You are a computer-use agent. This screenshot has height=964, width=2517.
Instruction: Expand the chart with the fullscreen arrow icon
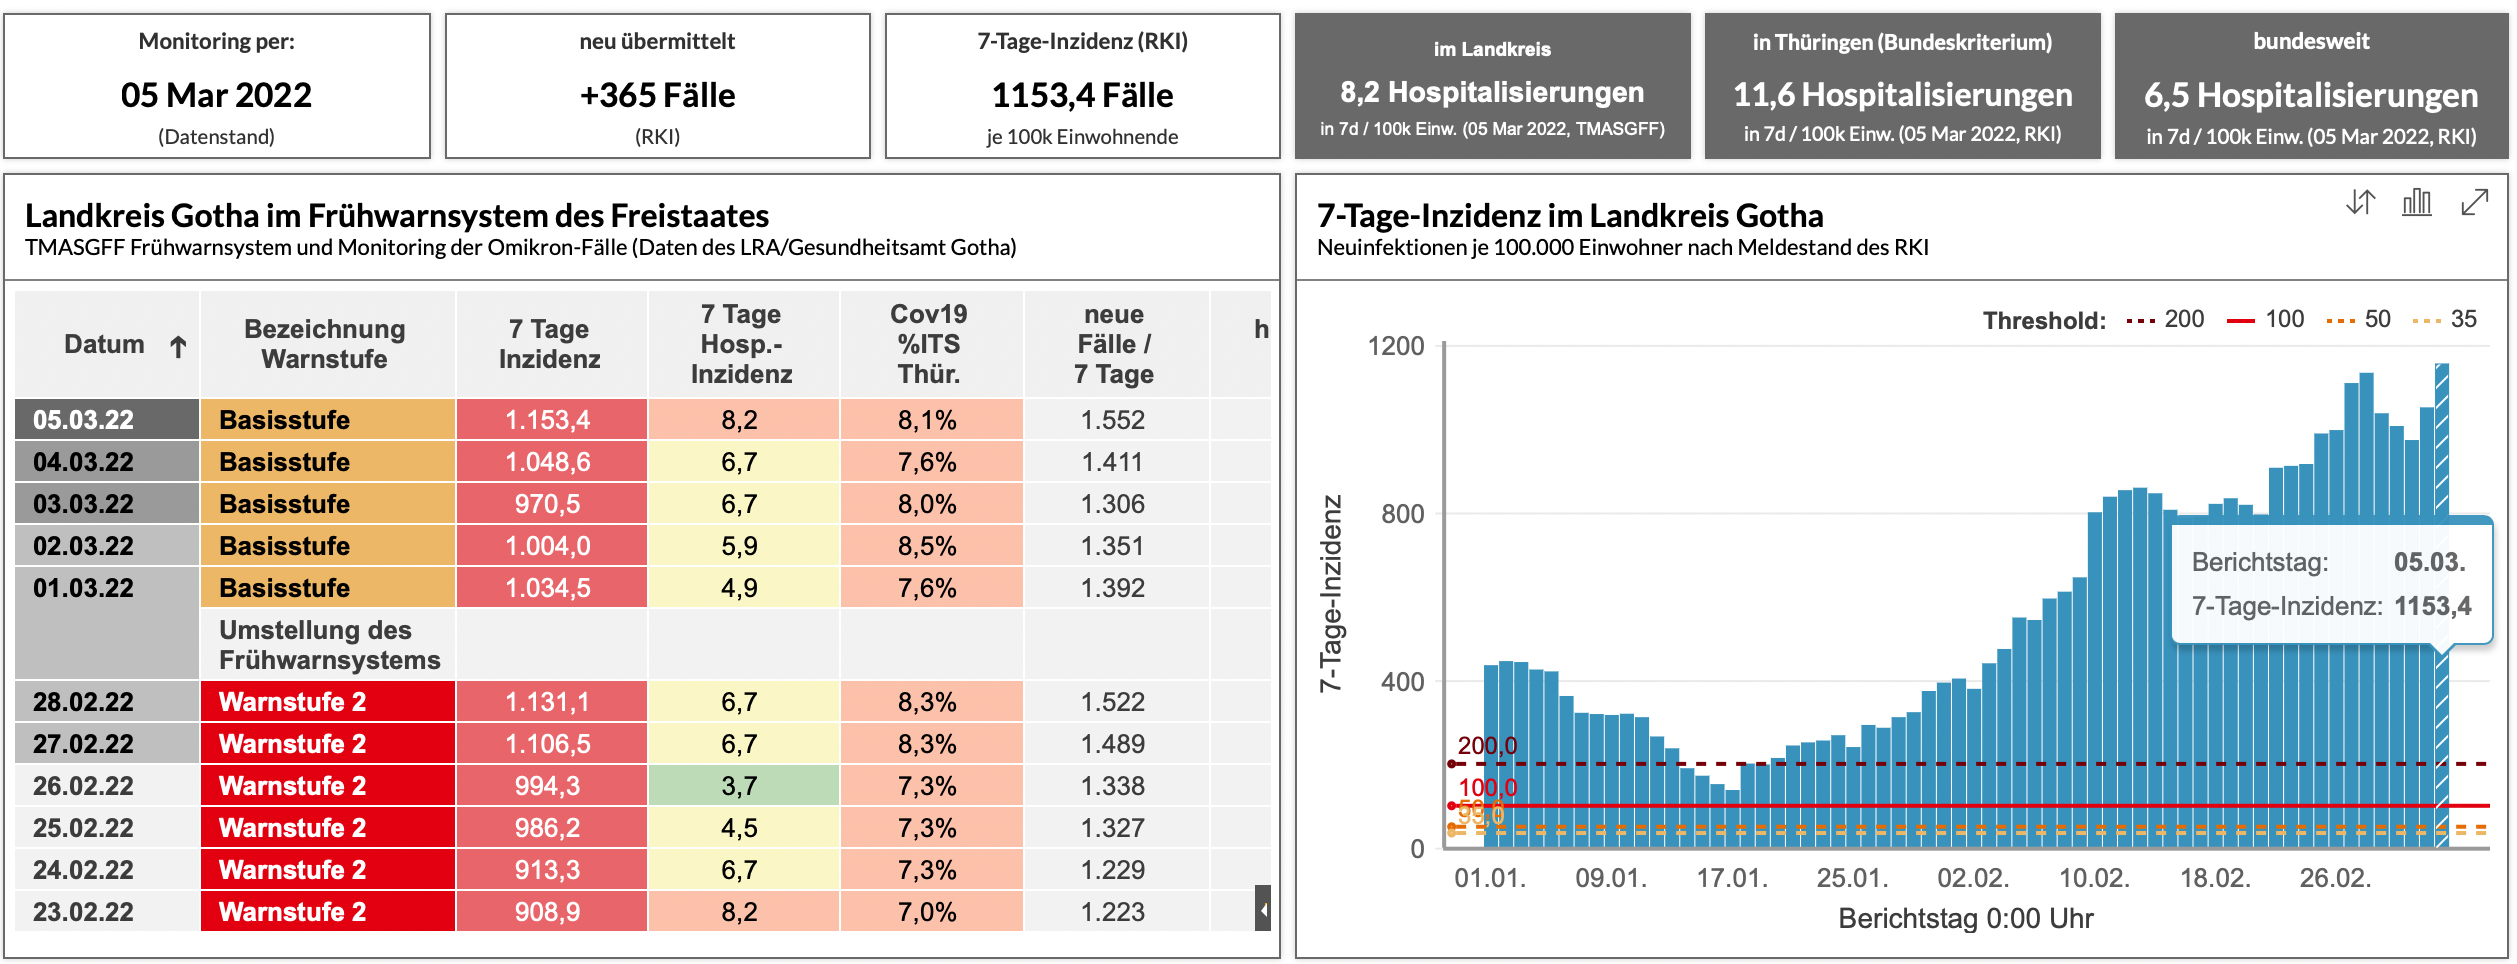point(2474,202)
